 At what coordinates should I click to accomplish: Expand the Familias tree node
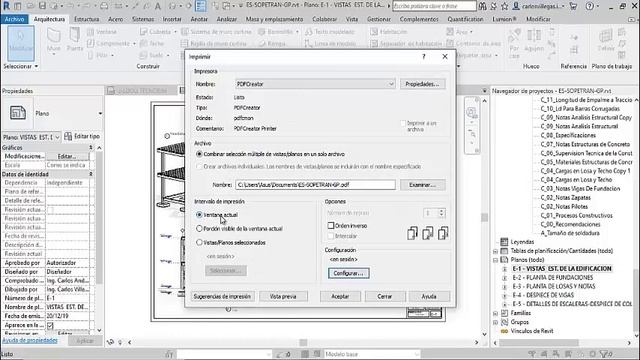coord(496,313)
